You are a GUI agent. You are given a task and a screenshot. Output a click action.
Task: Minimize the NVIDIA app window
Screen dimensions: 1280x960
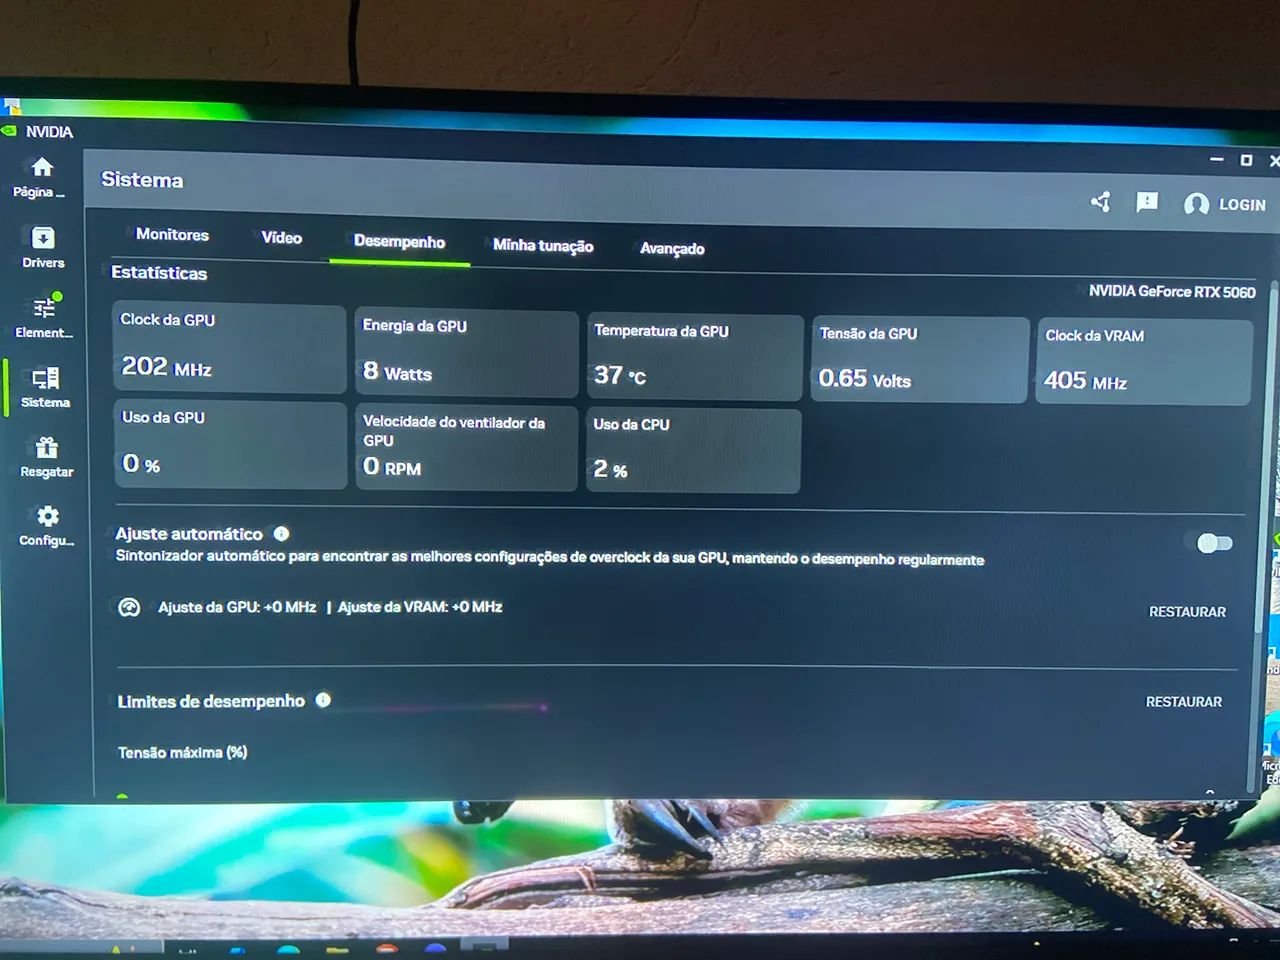pos(1217,159)
